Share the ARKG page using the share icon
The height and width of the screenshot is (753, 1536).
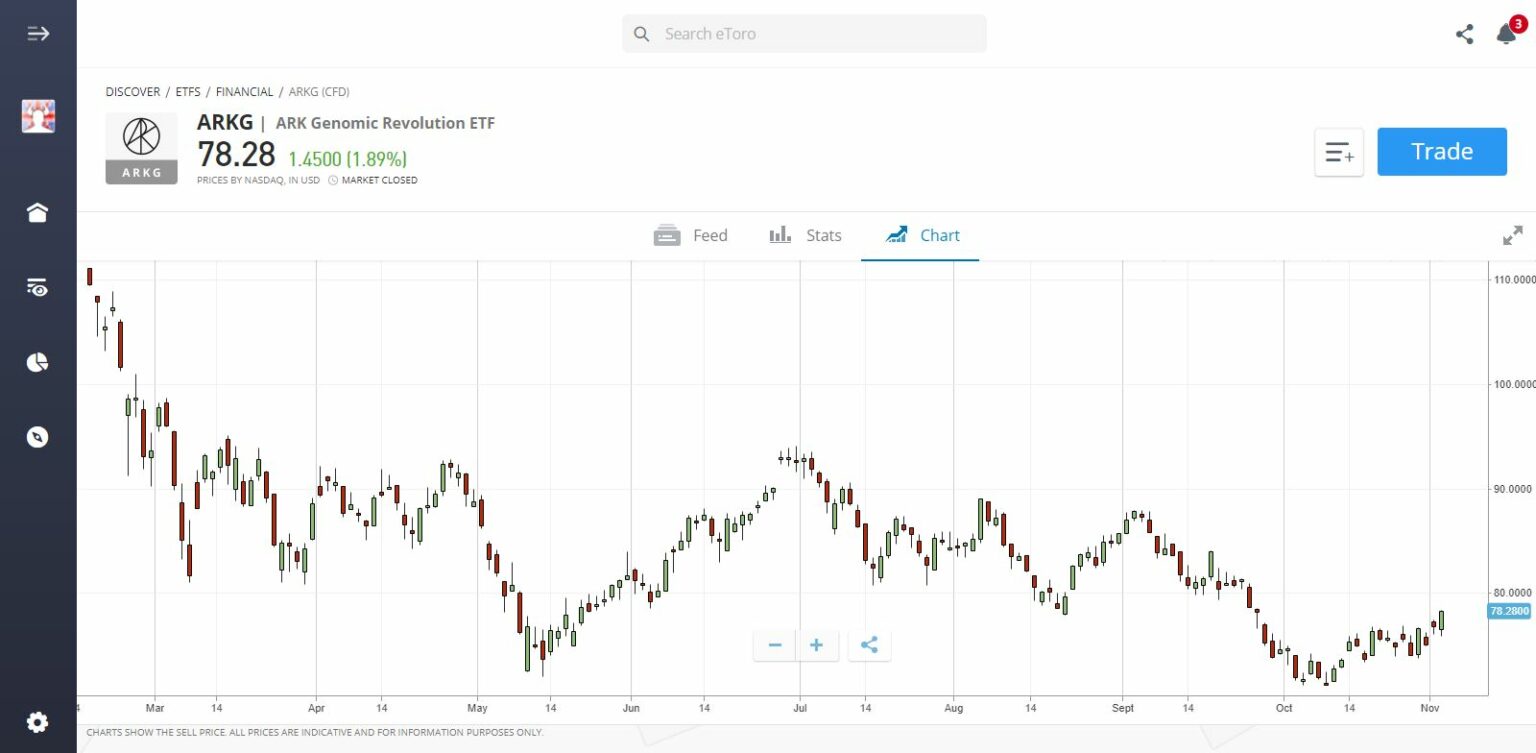(1464, 33)
